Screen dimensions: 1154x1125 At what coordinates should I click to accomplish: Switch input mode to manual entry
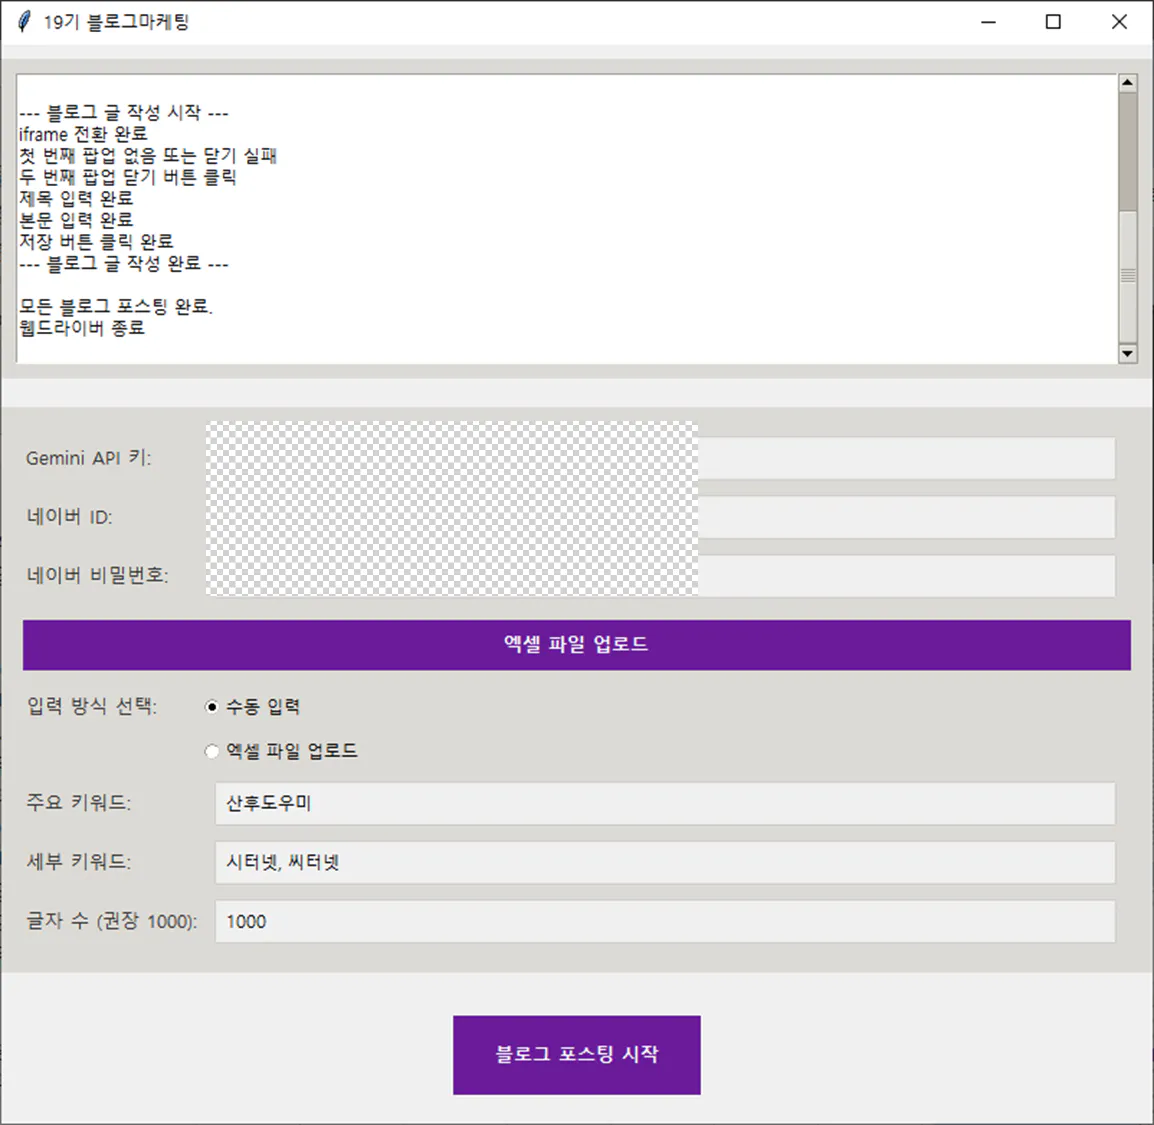point(212,706)
